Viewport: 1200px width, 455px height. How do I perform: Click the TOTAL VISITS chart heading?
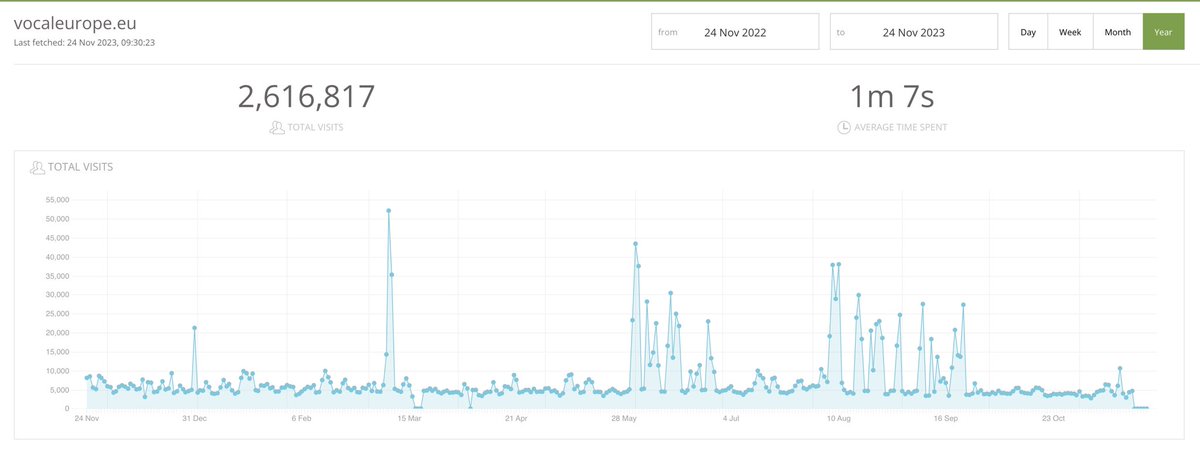(x=81, y=167)
